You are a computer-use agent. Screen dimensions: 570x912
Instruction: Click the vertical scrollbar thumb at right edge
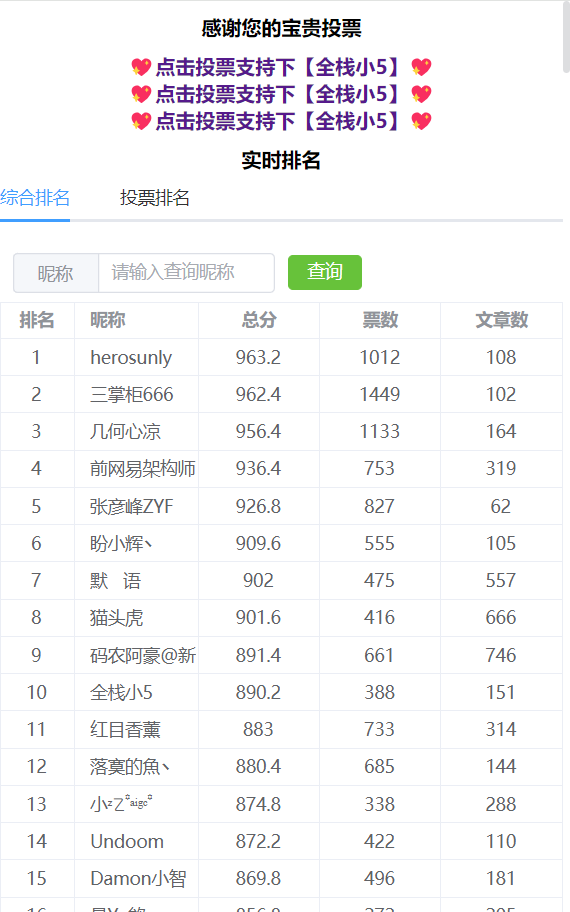[567, 36]
